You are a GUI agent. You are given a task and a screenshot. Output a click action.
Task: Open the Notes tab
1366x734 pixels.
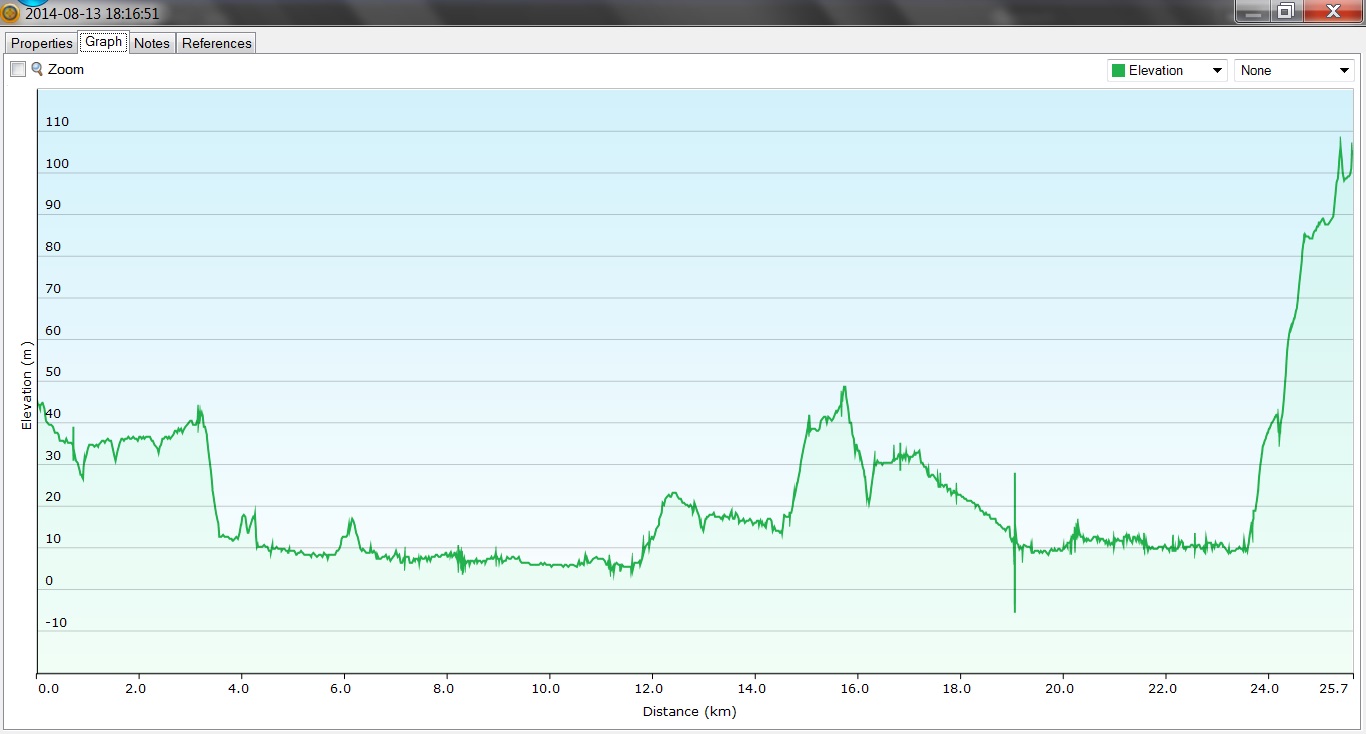[x=152, y=43]
